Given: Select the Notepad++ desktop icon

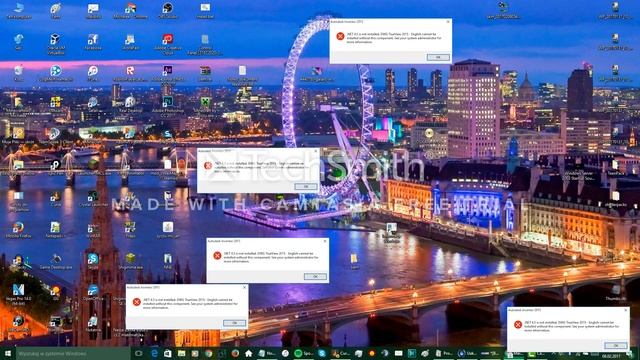Looking at the screenshot, I should 56,230.
